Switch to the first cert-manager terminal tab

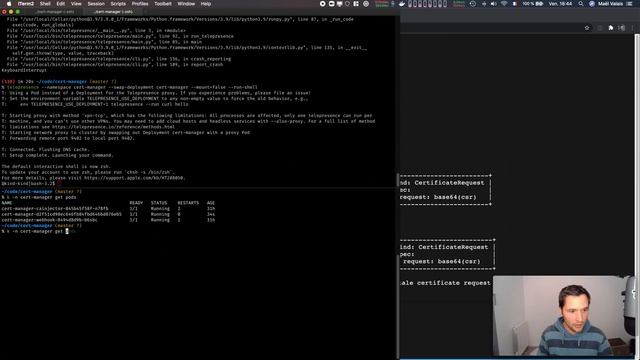(55, 12)
